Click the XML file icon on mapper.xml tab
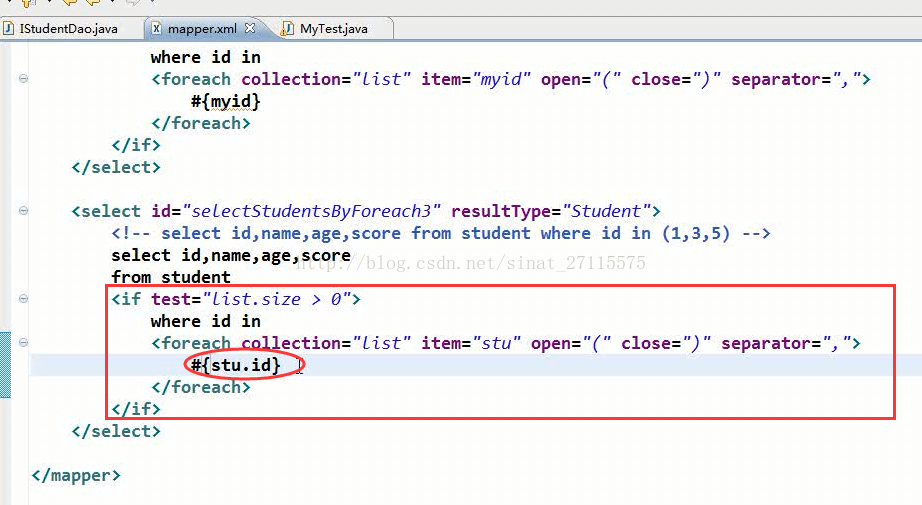Viewport: 922px width, 505px height. coord(156,28)
